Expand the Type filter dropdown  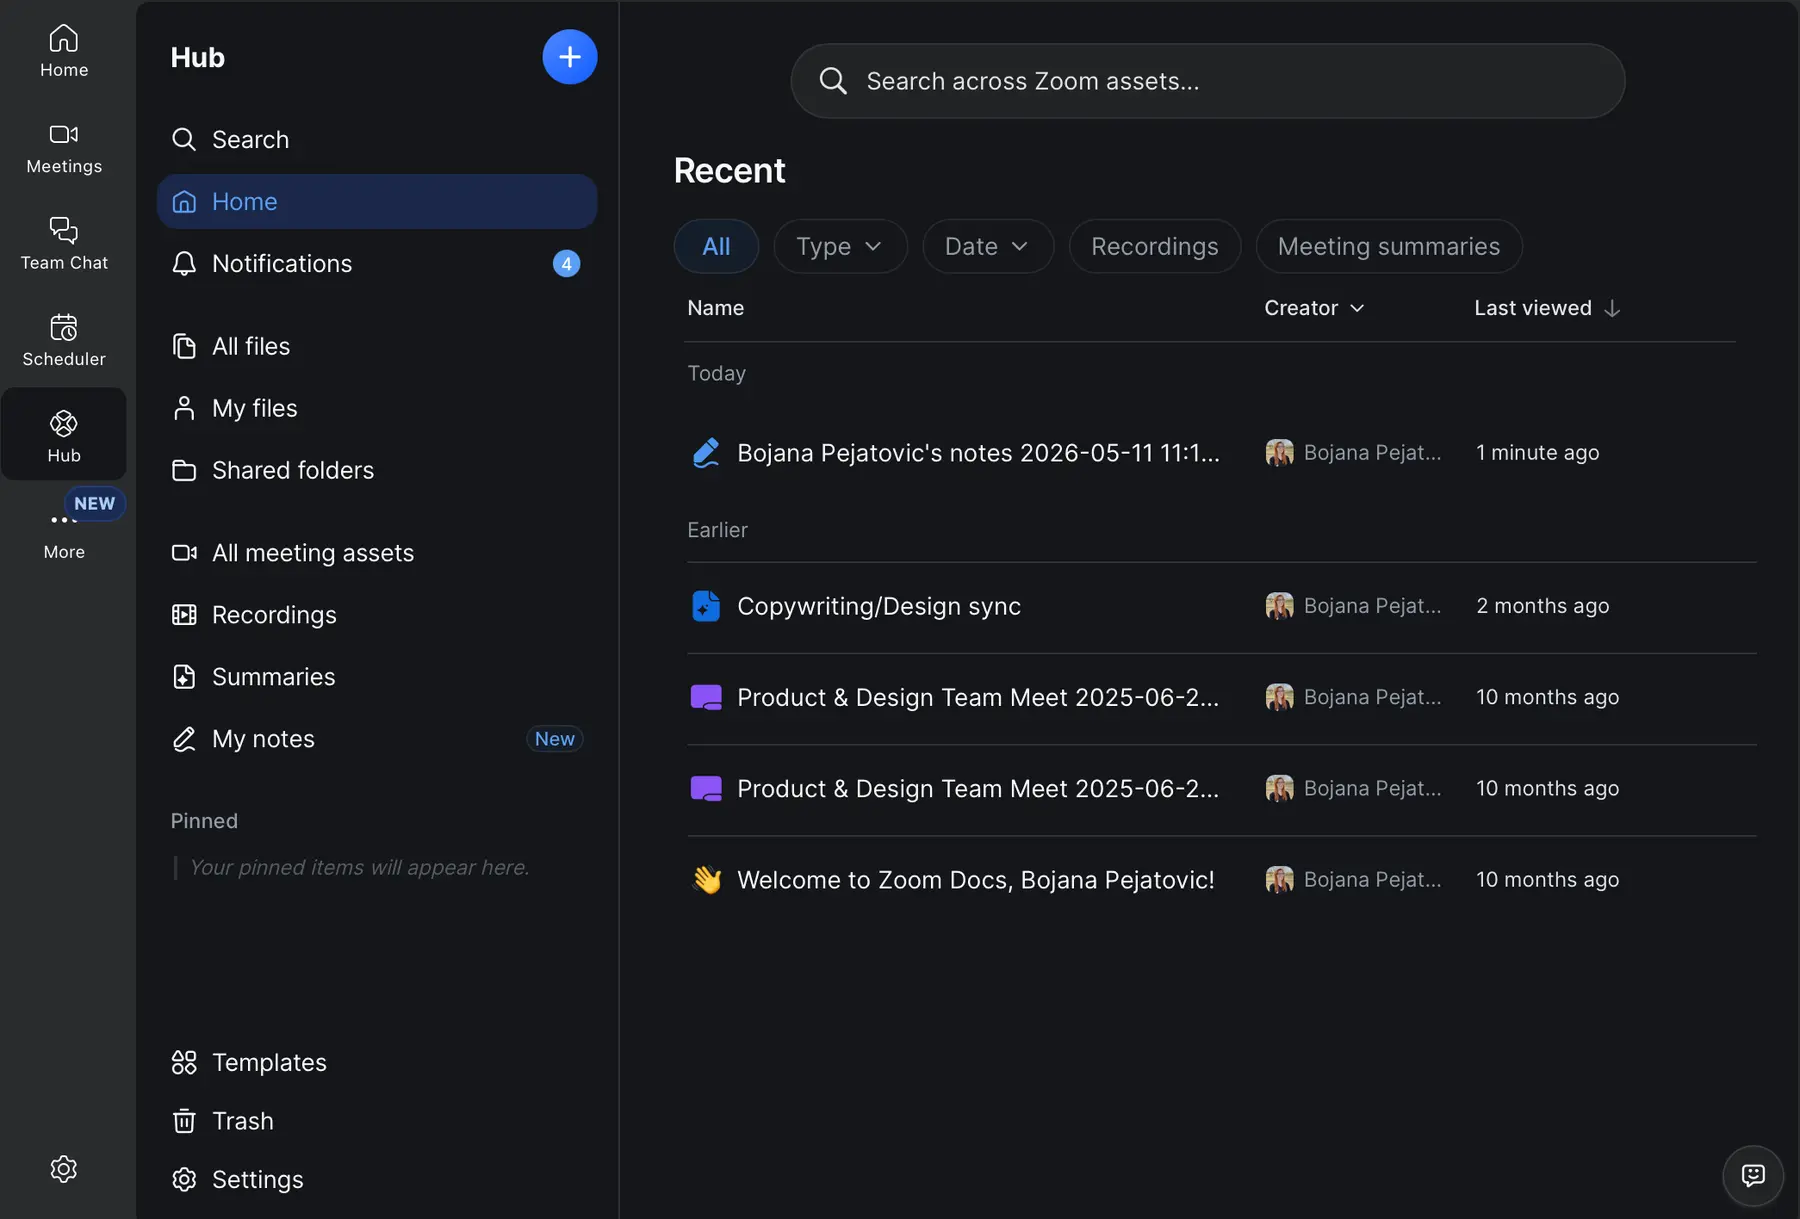[840, 246]
